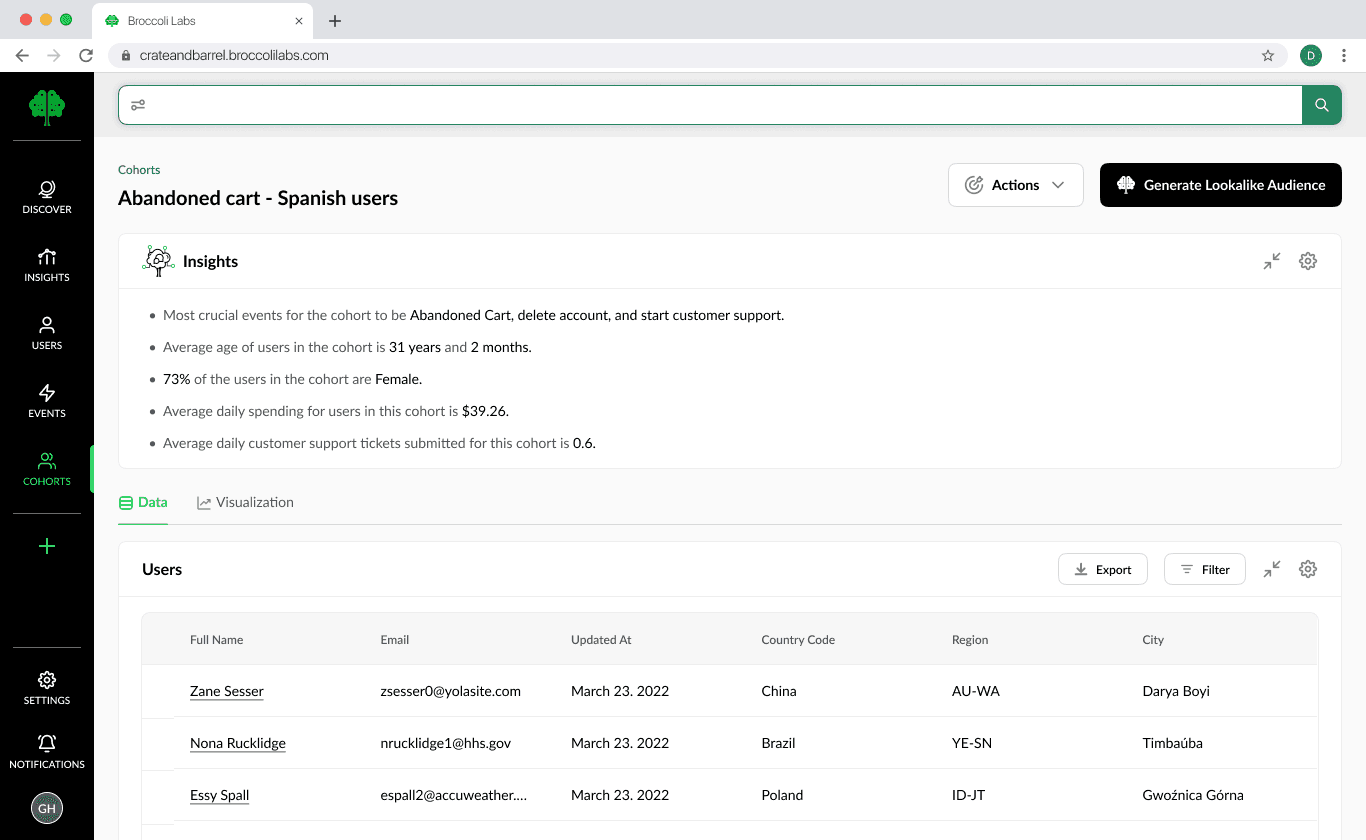
Task: Click the Timbaúba city cell
Action: (1172, 743)
